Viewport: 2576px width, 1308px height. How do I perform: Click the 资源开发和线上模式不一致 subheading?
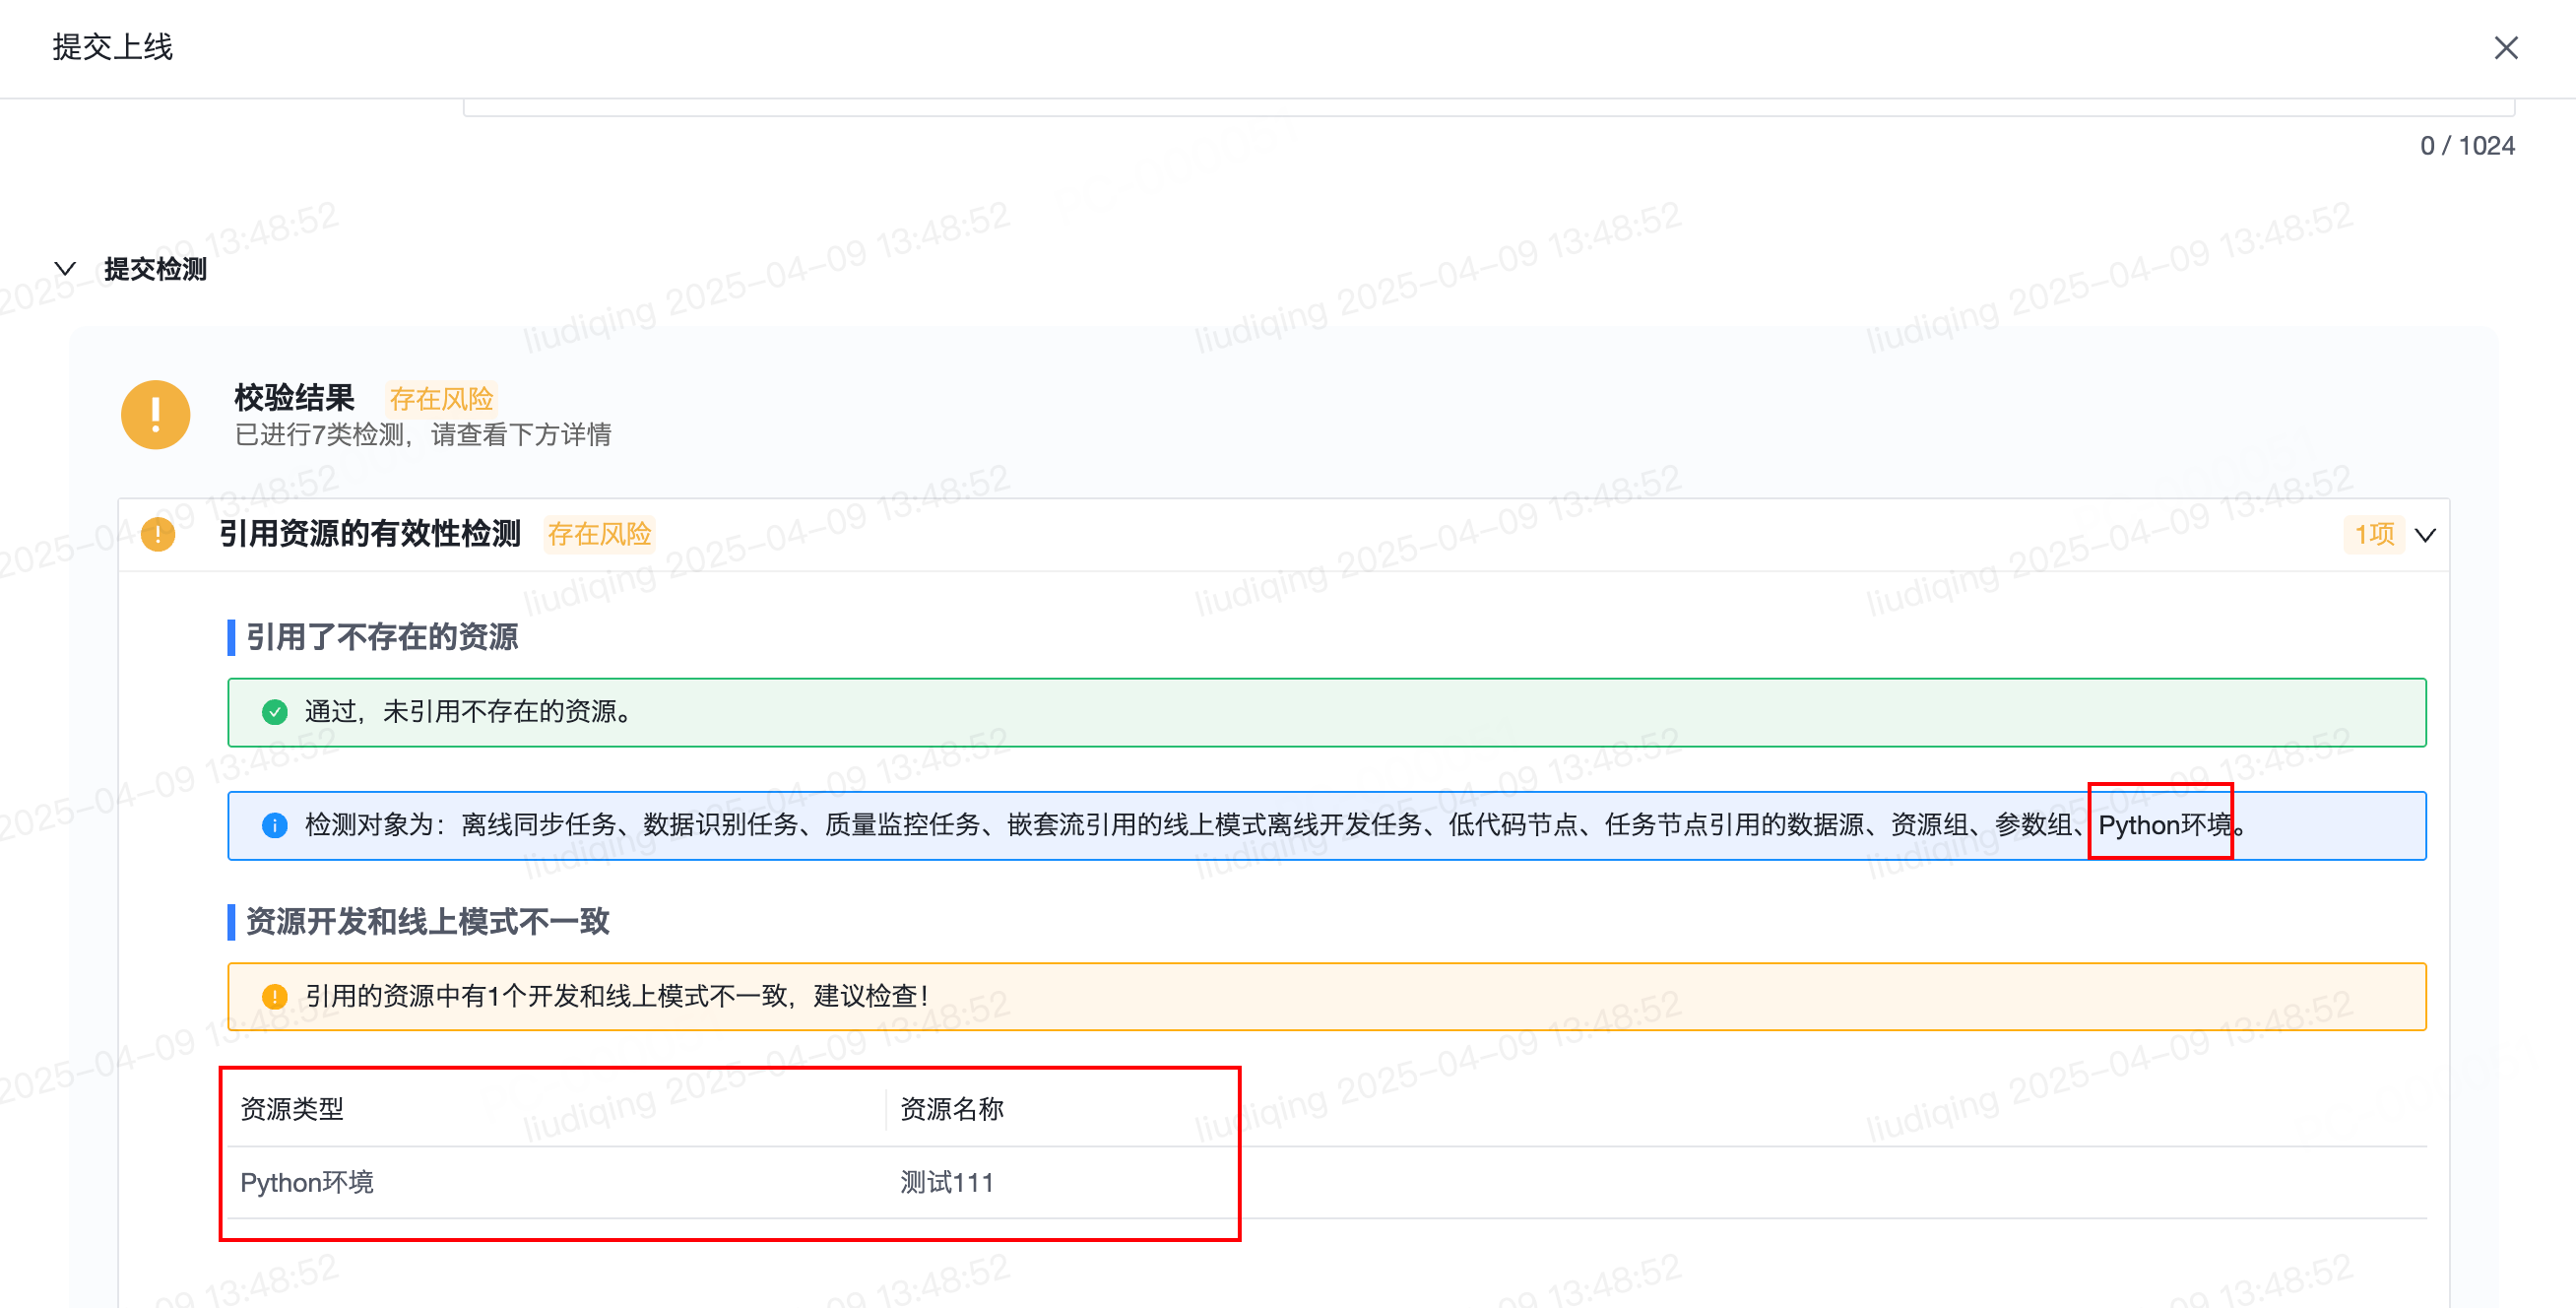pyautogui.click(x=428, y=921)
